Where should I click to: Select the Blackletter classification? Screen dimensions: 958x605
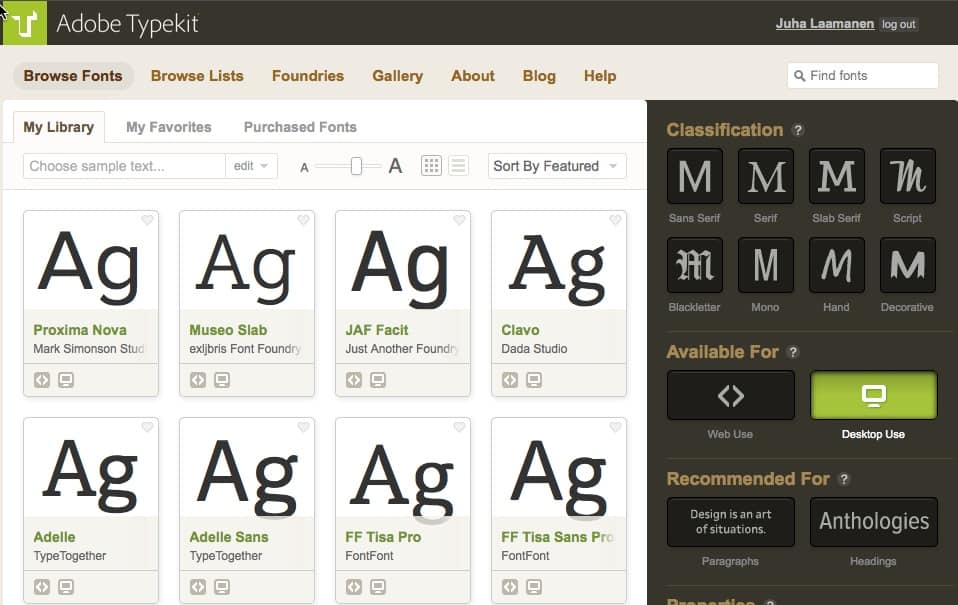click(695, 265)
